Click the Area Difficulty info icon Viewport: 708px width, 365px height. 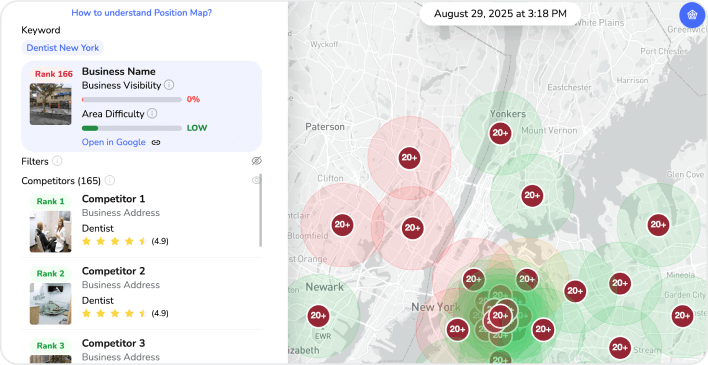coord(152,113)
